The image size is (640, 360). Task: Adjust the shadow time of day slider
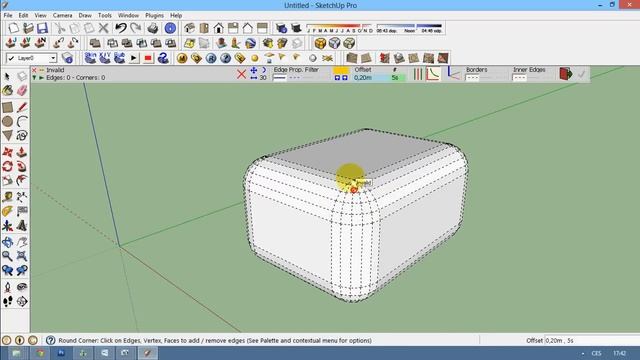[x=409, y=28]
